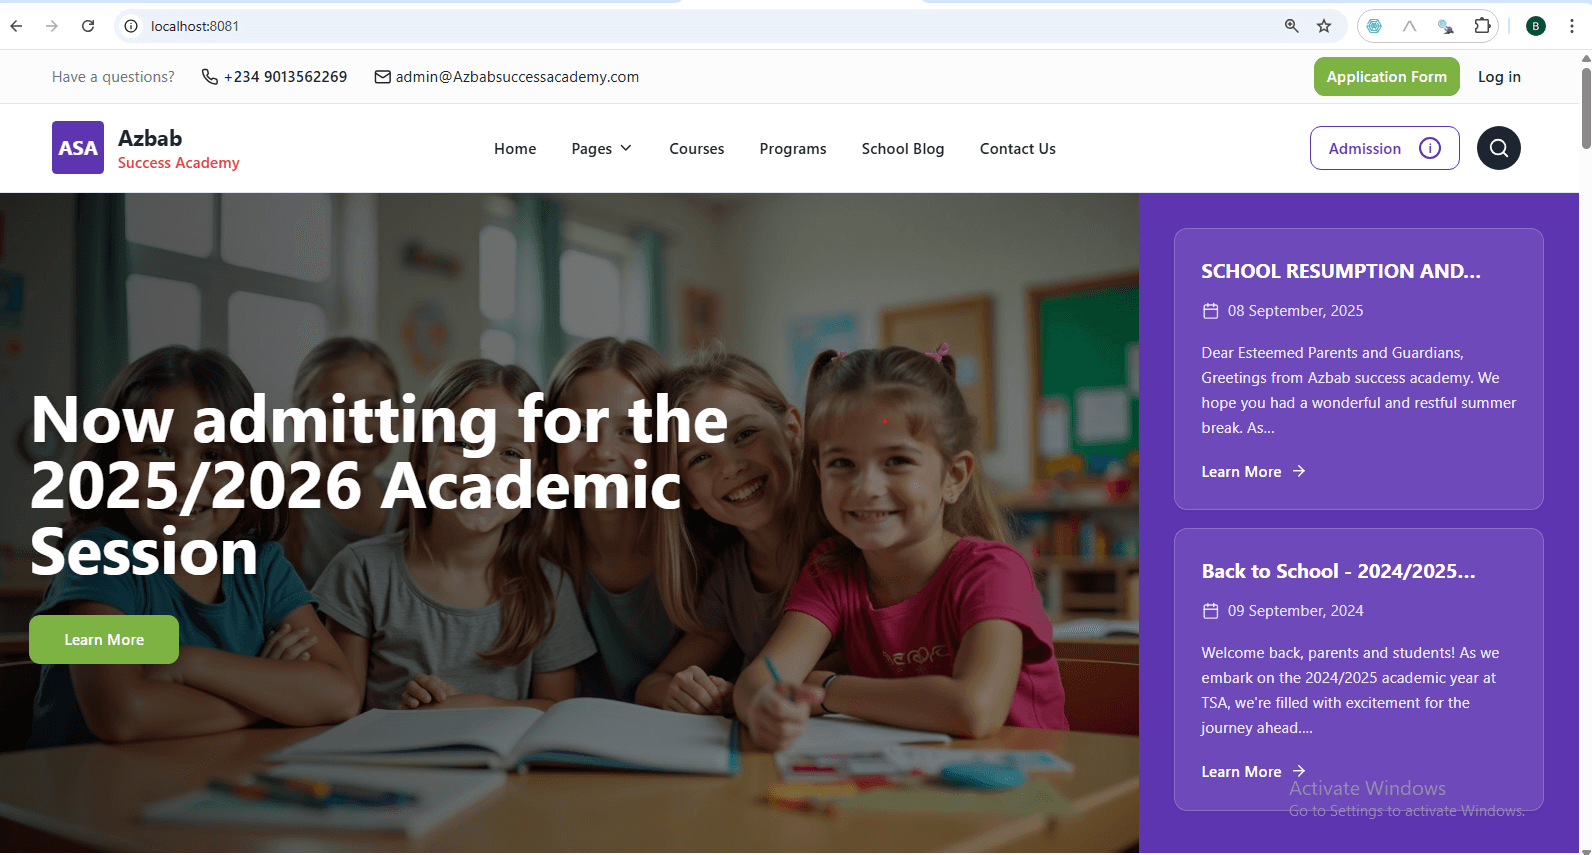
Task: Go back with the browser back arrow
Action: point(17,26)
